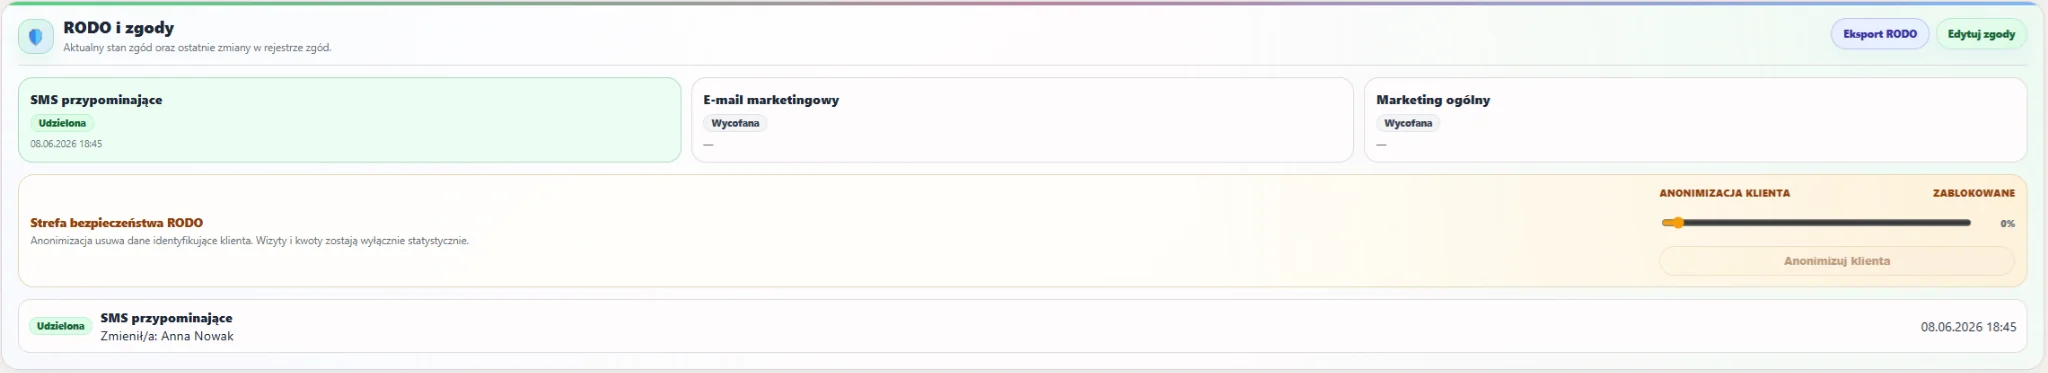Click the middle of the anonimizacja slider track
This screenshot has height=373, width=2048.
coord(1816,223)
